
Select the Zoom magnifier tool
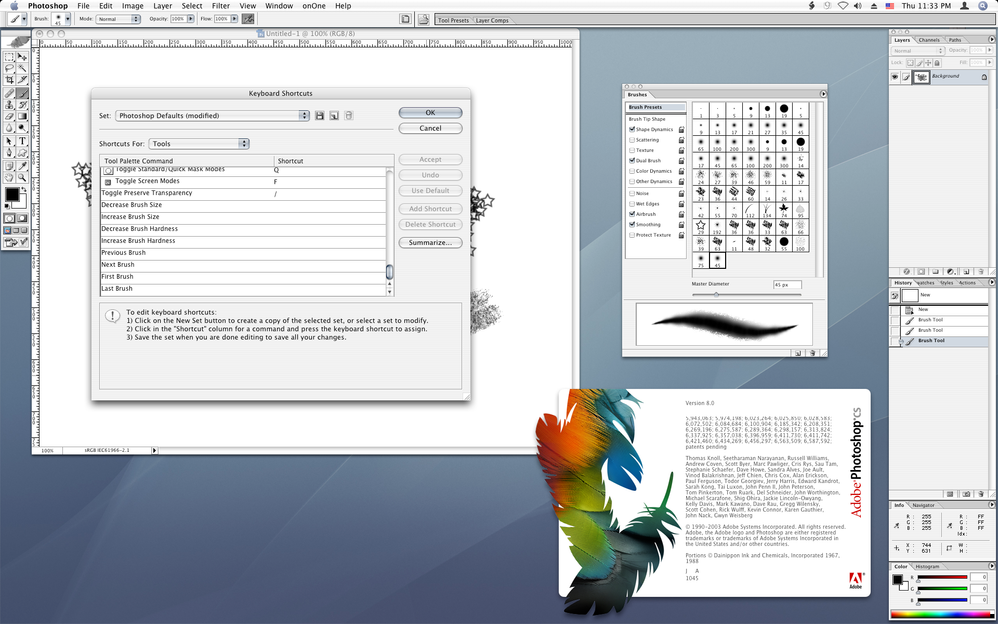[22, 178]
